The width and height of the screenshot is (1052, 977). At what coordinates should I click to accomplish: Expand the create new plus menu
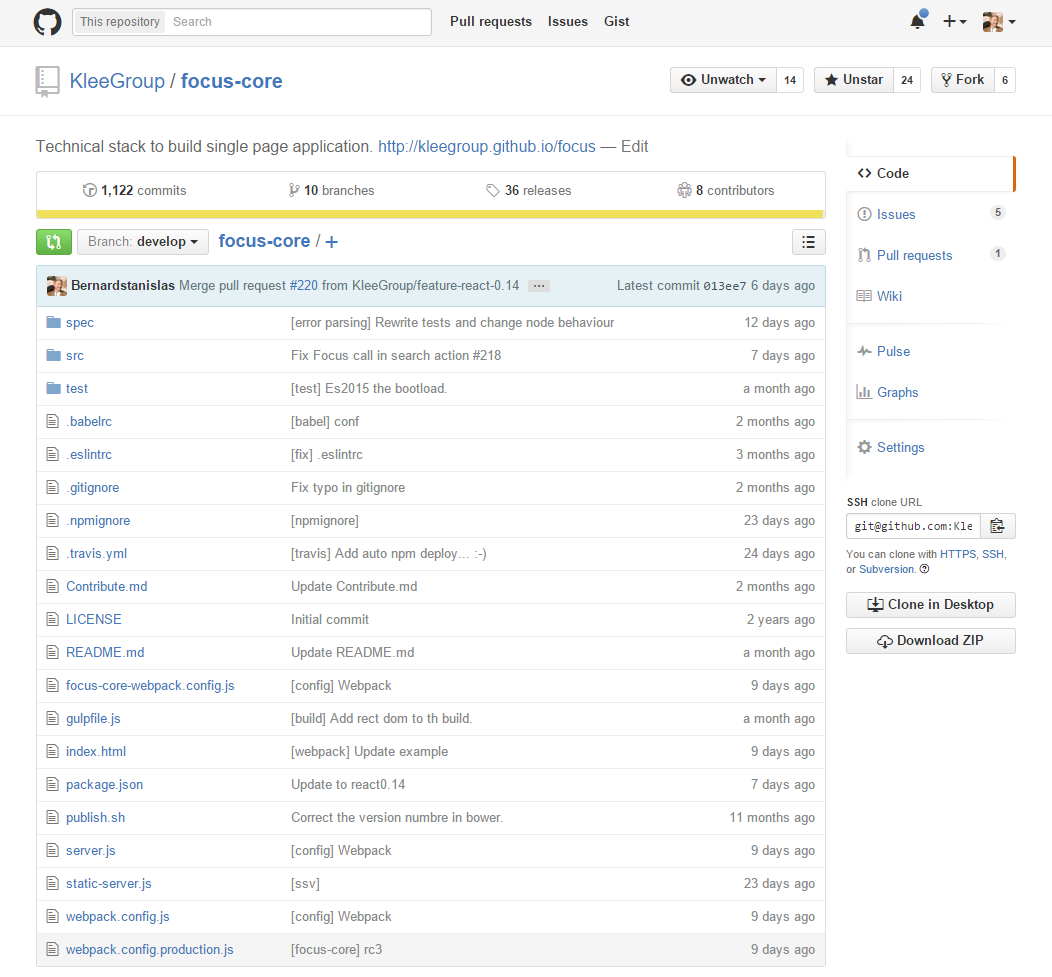tap(954, 22)
